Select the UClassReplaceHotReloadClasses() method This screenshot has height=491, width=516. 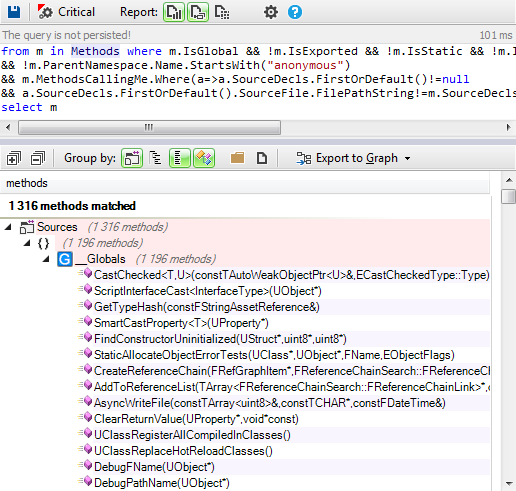click(x=183, y=451)
